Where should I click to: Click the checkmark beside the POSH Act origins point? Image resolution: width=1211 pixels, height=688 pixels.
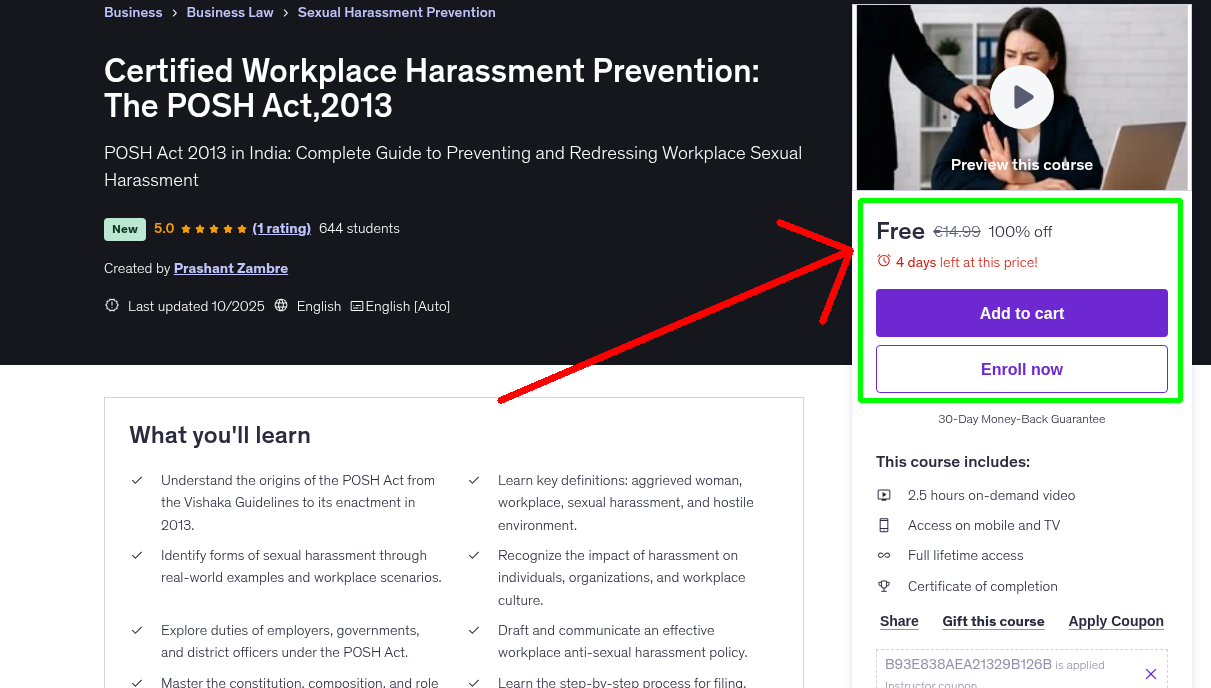pos(137,479)
